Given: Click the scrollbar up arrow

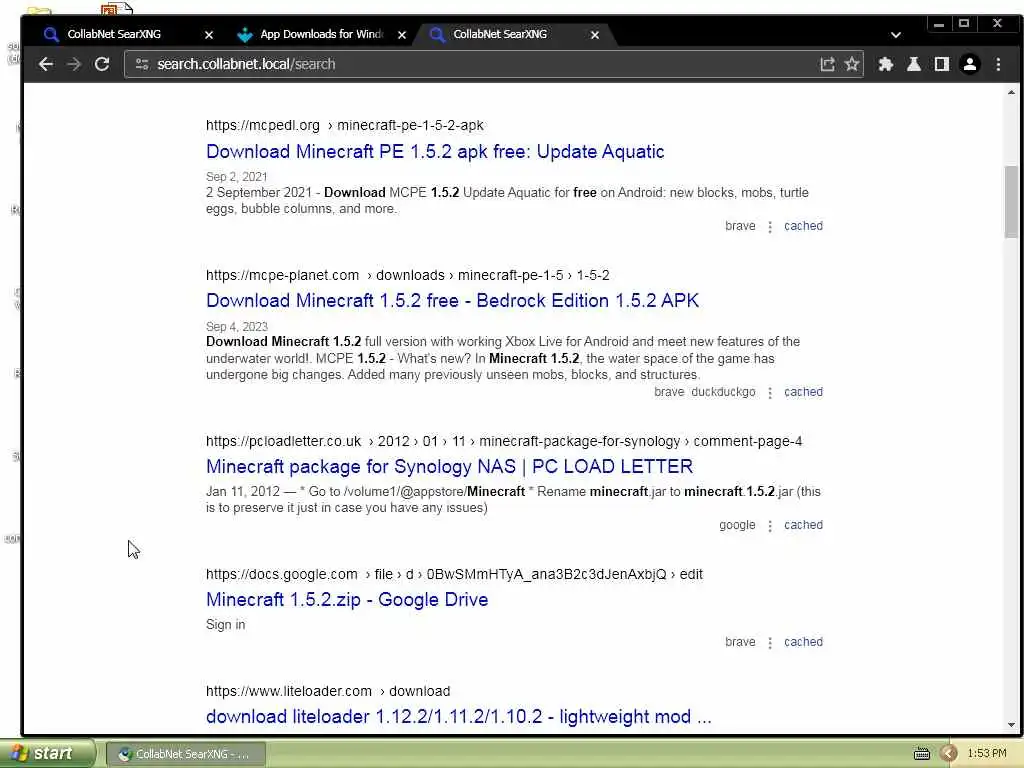Looking at the screenshot, I should point(1011,92).
